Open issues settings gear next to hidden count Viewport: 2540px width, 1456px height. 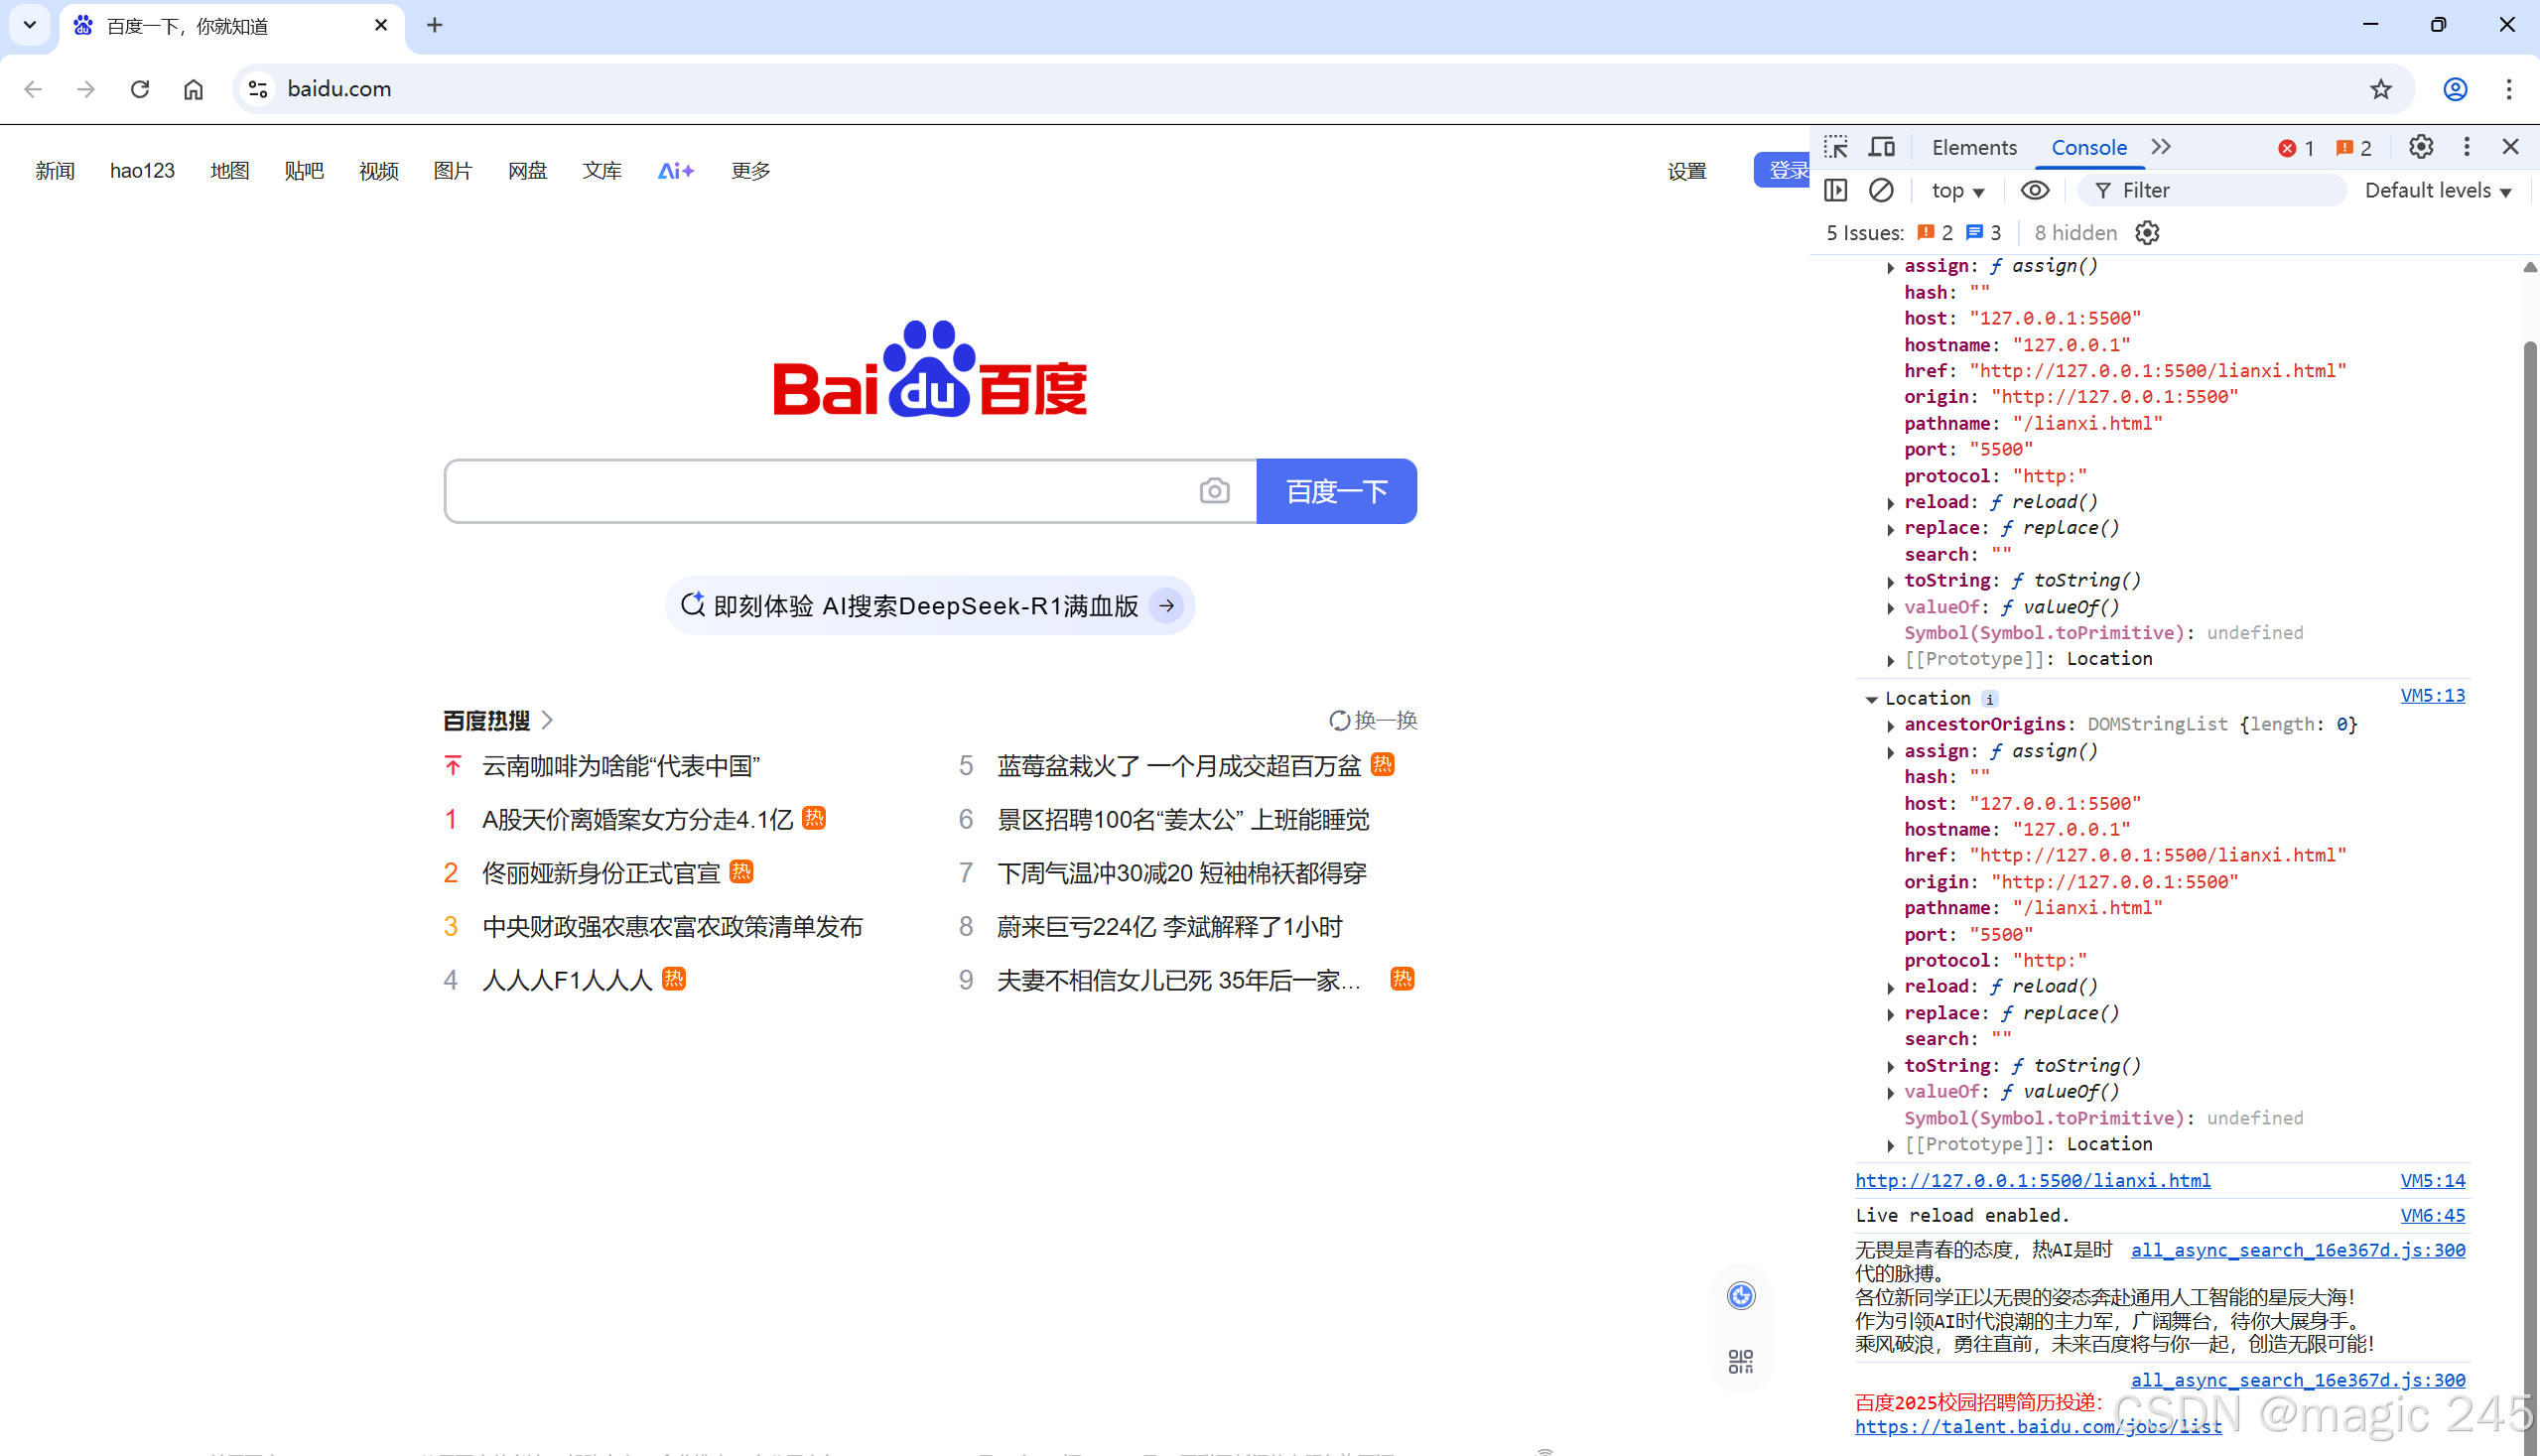2147,233
